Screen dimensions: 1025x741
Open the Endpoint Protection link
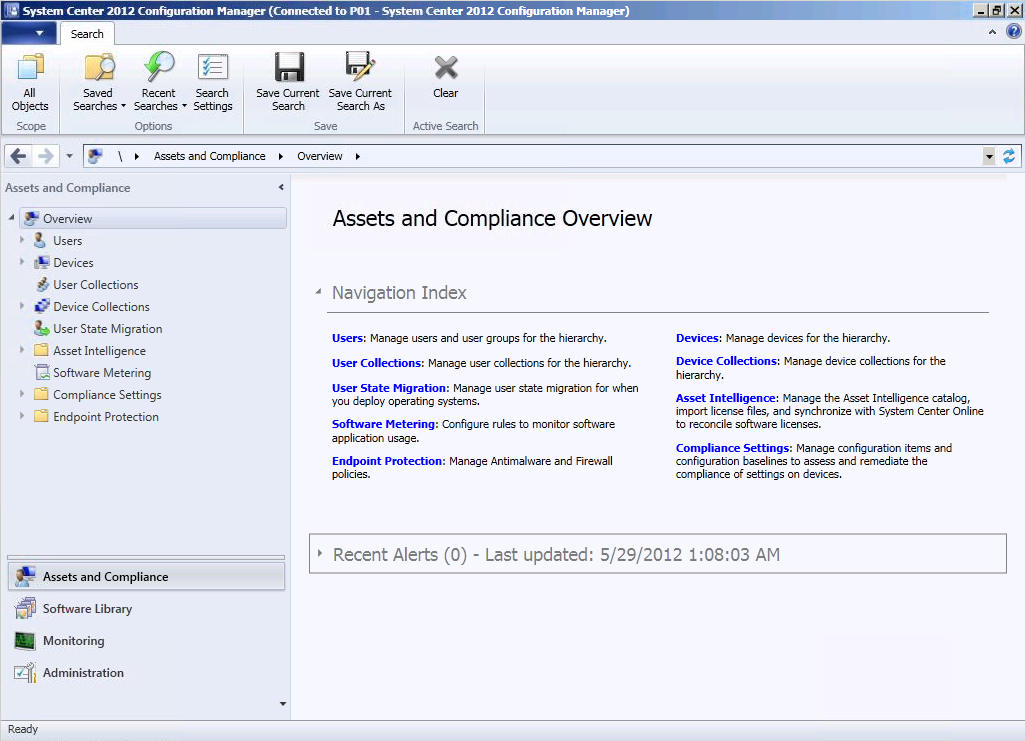click(x=387, y=461)
